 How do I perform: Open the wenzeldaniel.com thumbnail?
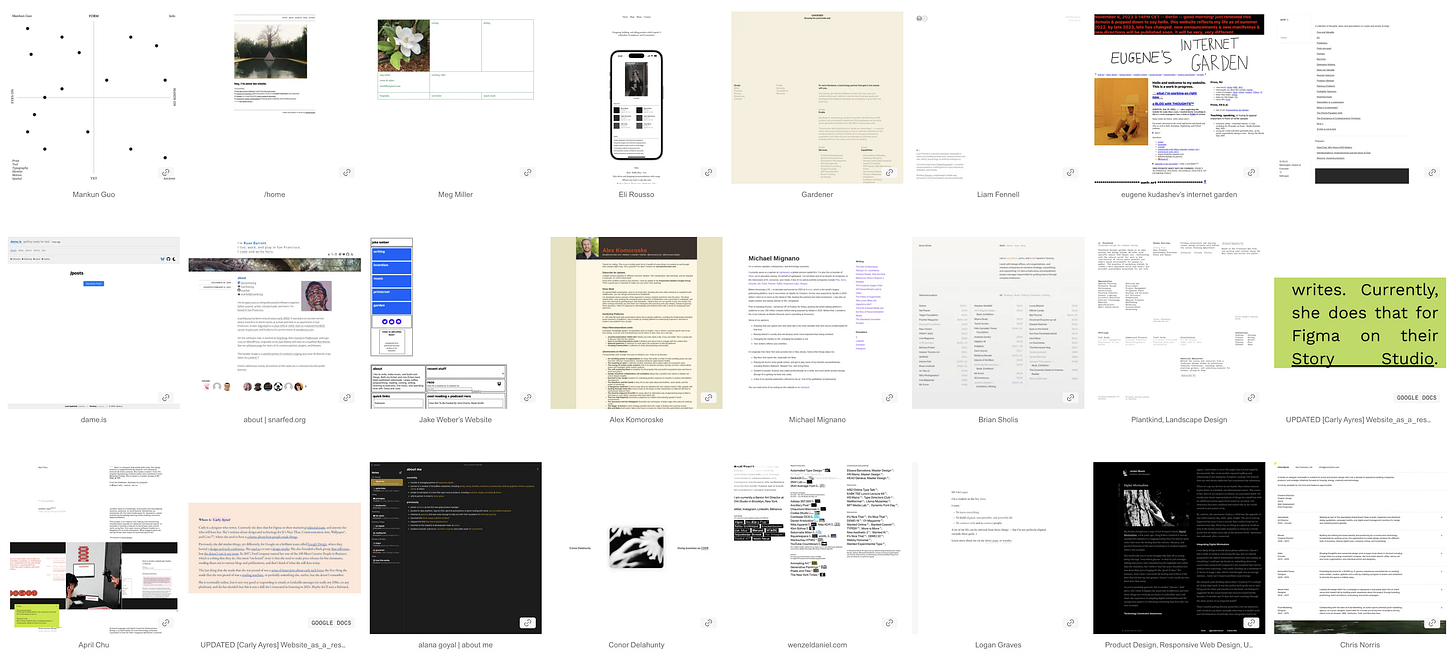(817, 547)
